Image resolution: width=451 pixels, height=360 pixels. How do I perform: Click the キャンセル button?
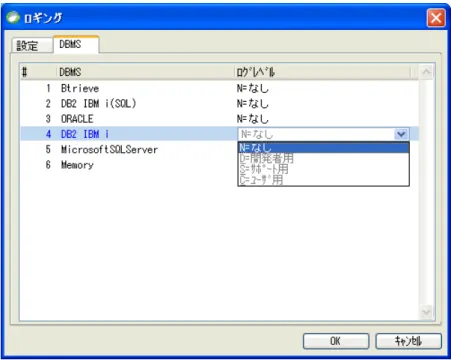pyautogui.click(x=408, y=341)
